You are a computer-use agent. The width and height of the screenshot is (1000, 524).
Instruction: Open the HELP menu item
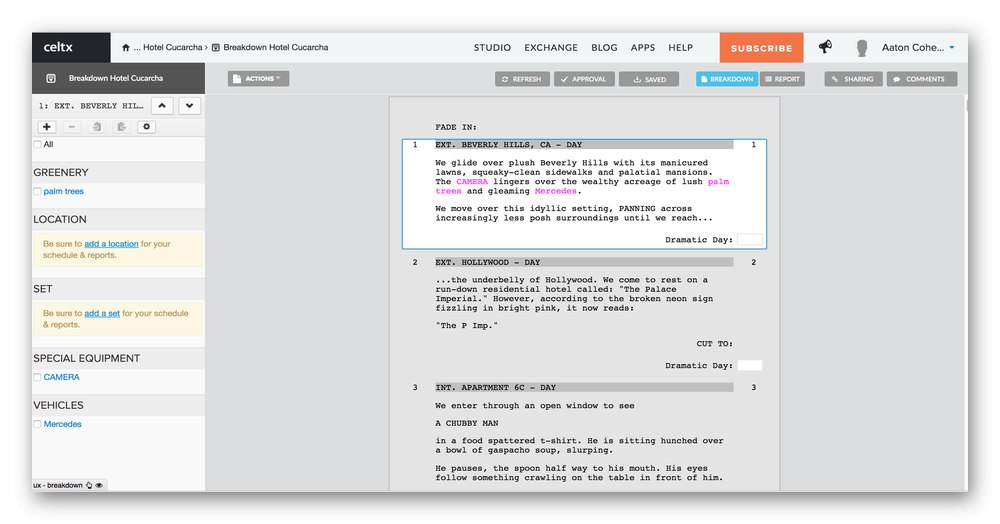(x=680, y=47)
